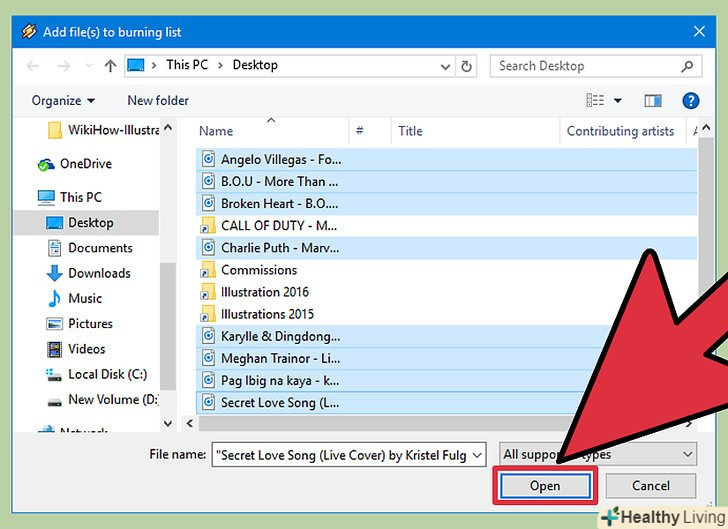Toggle the preview pane icon
The width and height of the screenshot is (728, 529).
653,101
